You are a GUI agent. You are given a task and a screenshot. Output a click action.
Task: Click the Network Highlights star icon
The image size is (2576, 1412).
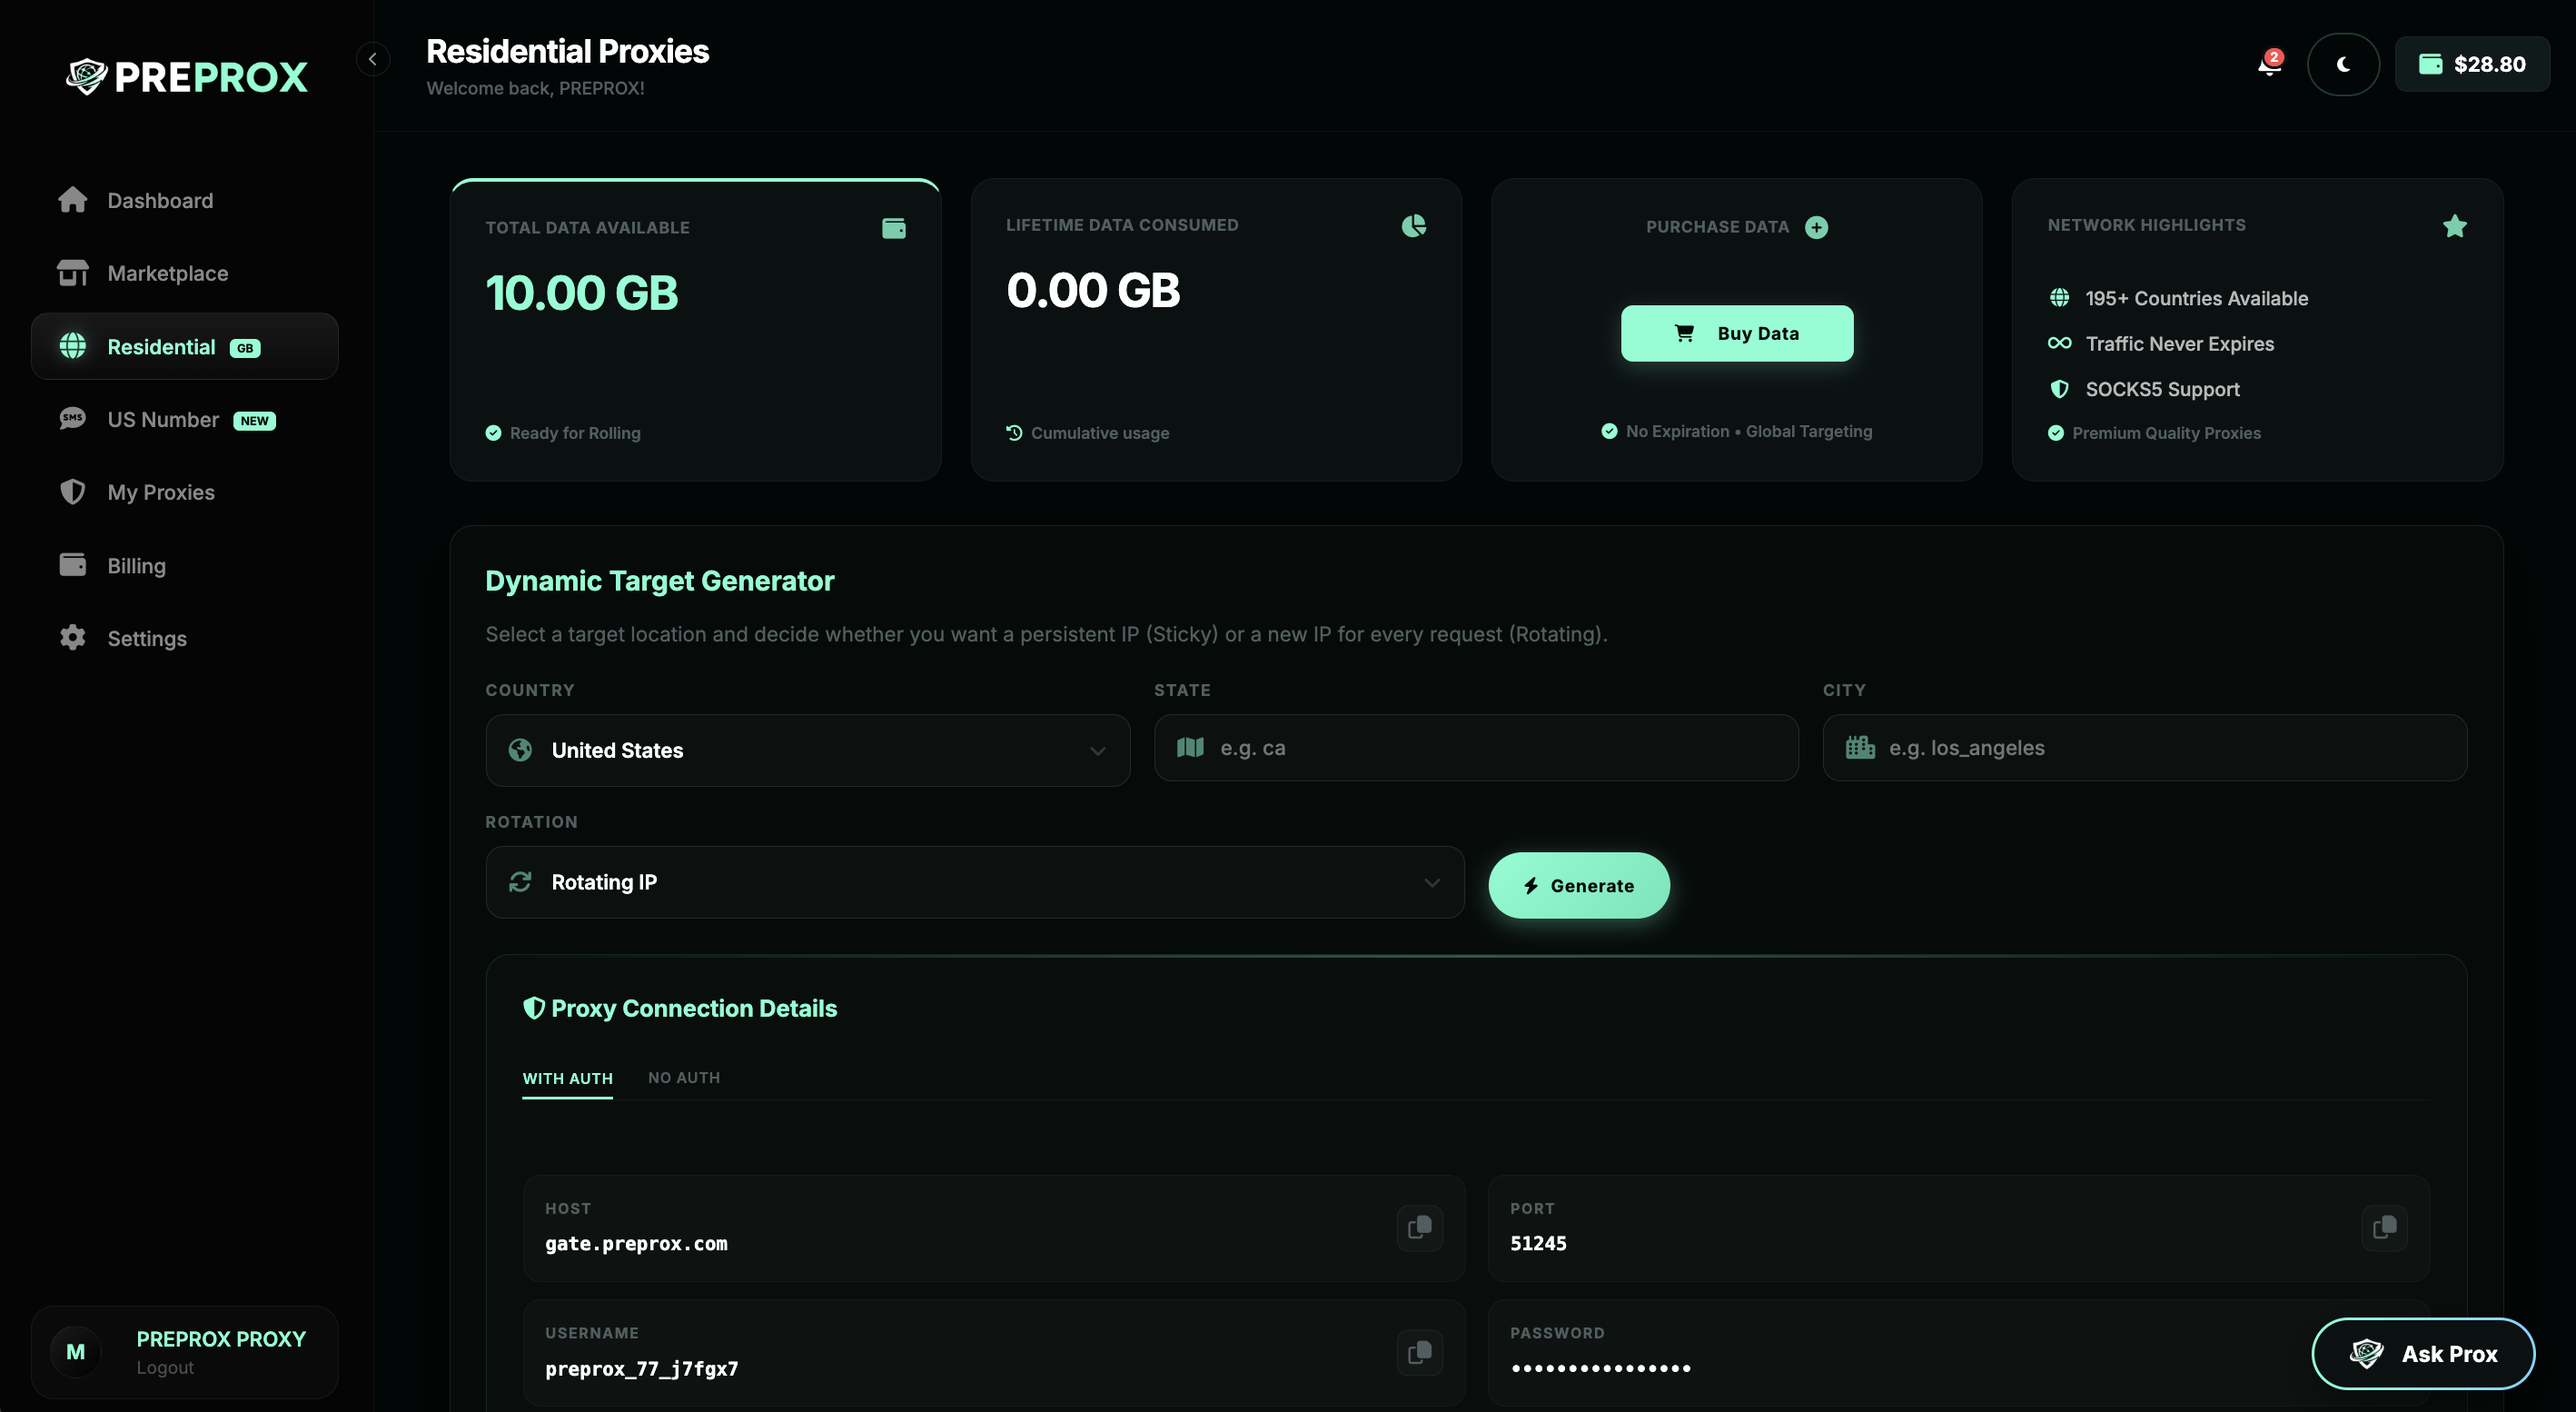click(x=2454, y=227)
